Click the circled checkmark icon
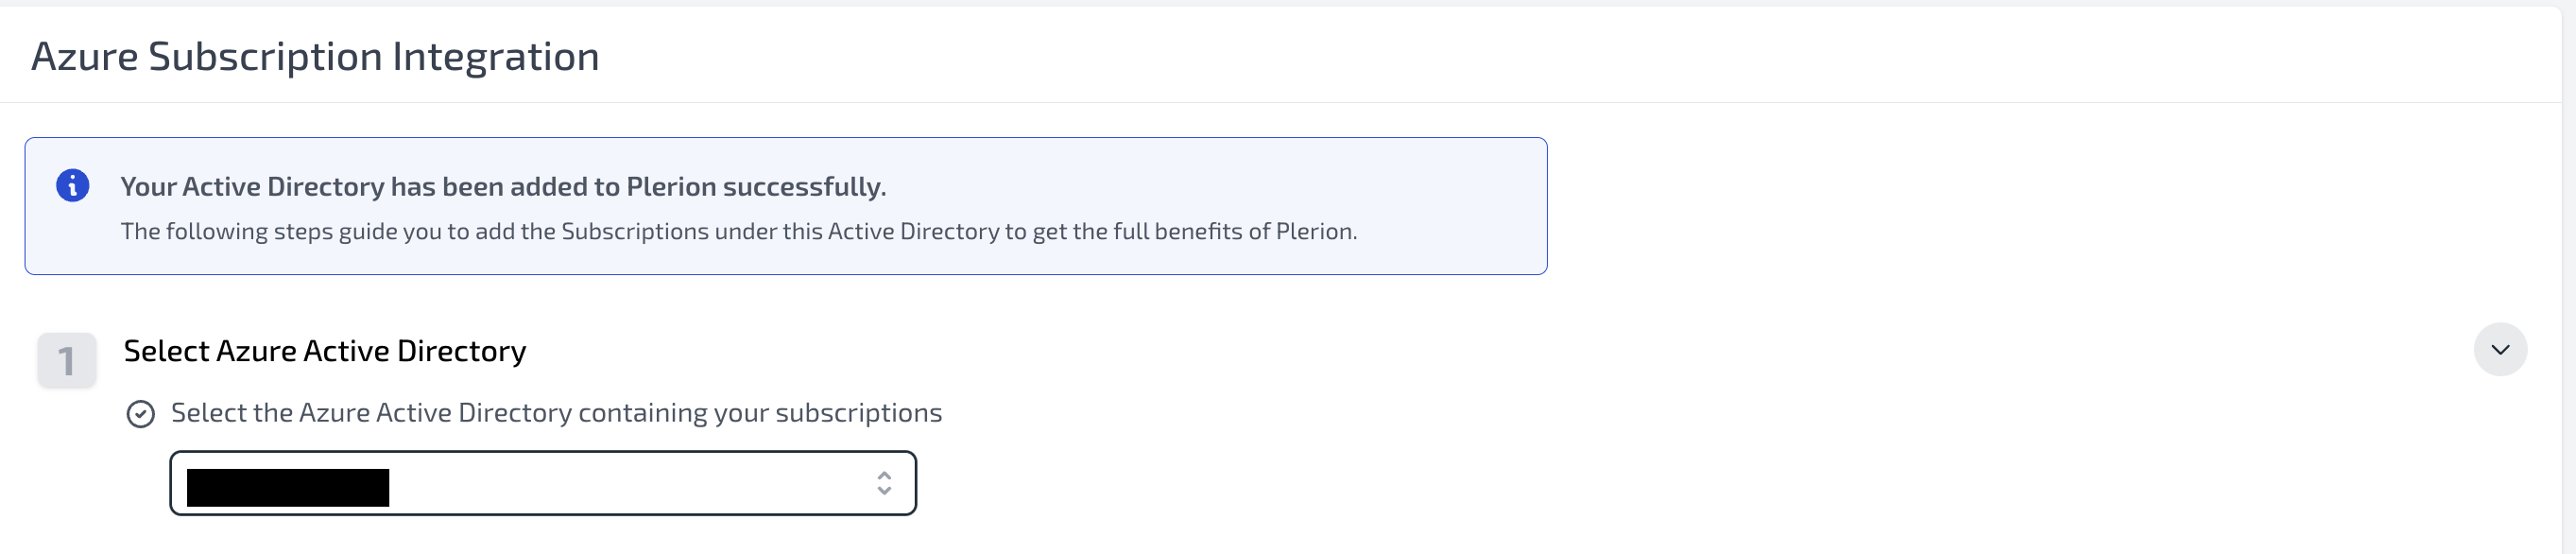The width and height of the screenshot is (2576, 554). coord(141,414)
